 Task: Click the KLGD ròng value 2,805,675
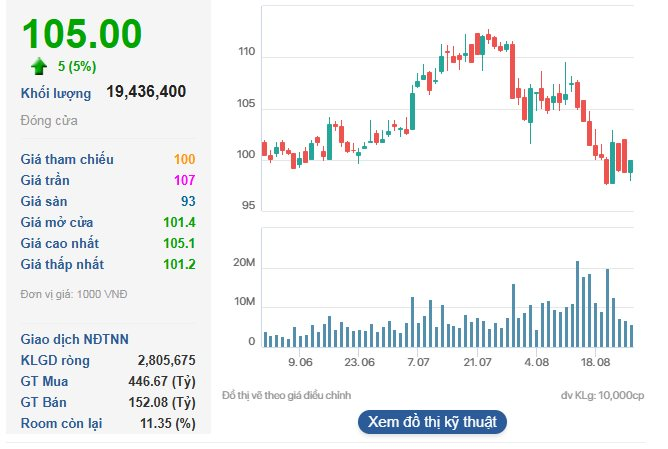coord(166,360)
